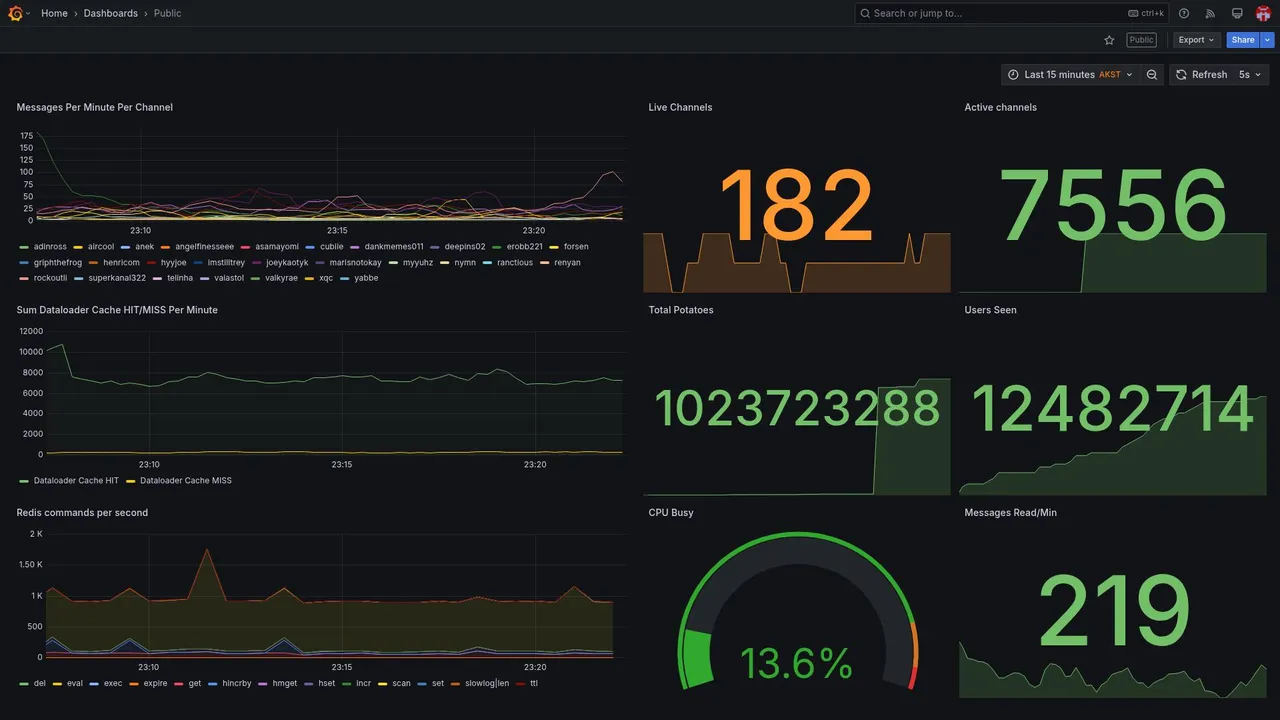
Task: Click the Grafana logo icon
Action: click(15, 13)
